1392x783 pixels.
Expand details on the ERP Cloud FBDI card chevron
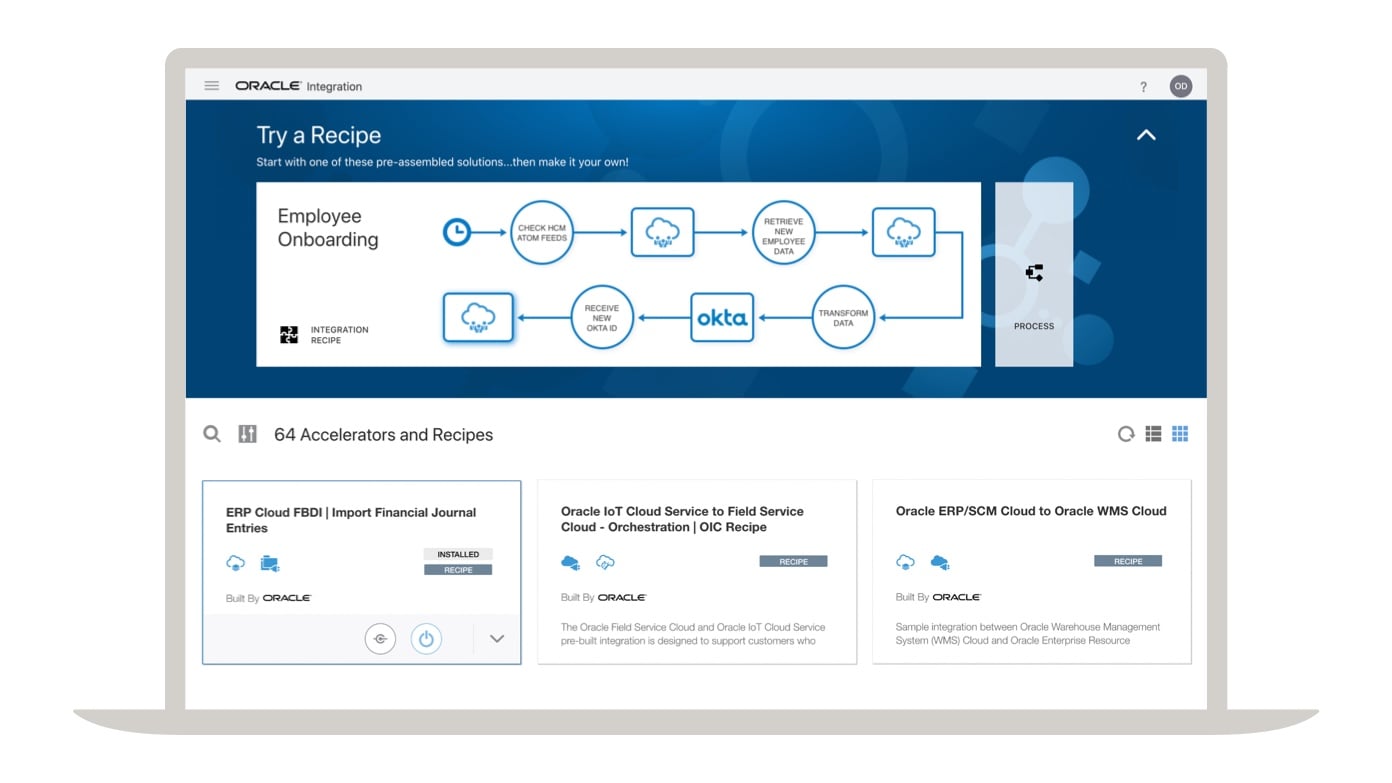[497, 637]
